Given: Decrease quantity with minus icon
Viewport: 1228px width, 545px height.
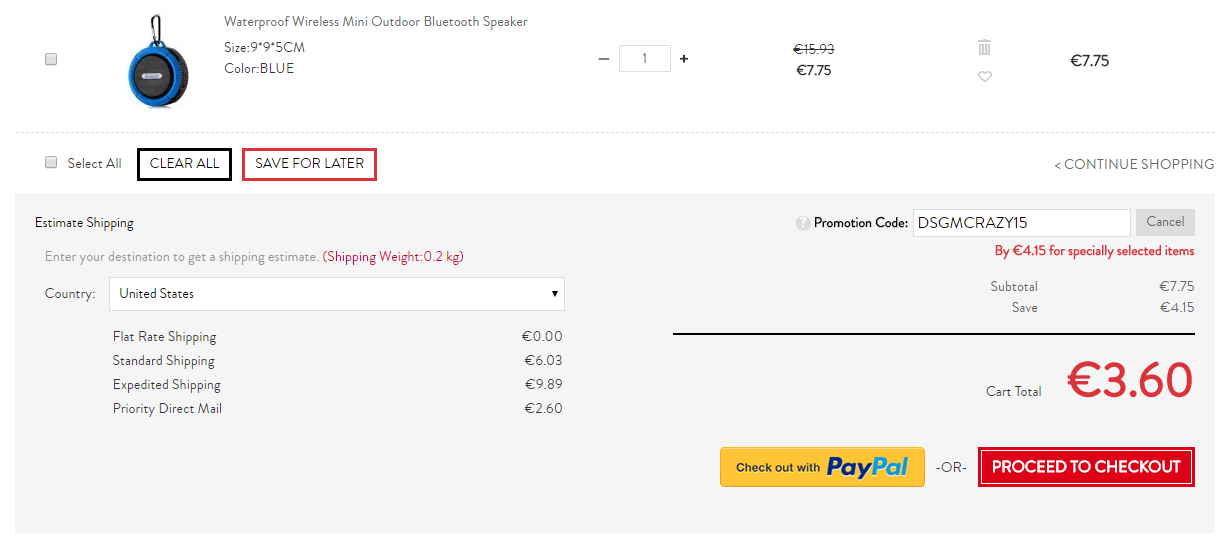Looking at the screenshot, I should click(603, 59).
